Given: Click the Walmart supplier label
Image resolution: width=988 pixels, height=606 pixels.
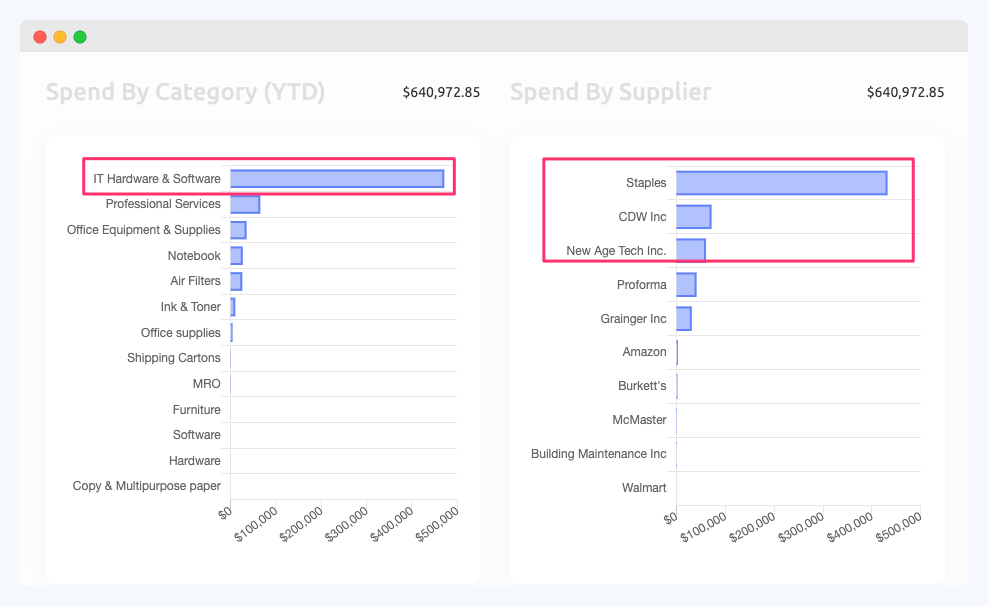Looking at the screenshot, I should click(x=644, y=487).
